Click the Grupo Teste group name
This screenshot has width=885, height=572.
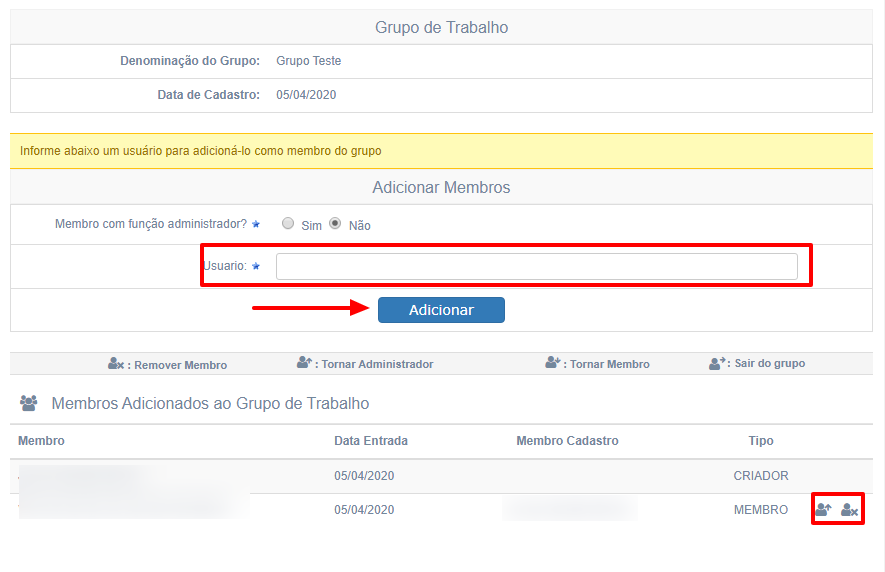pyautogui.click(x=308, y=61)
